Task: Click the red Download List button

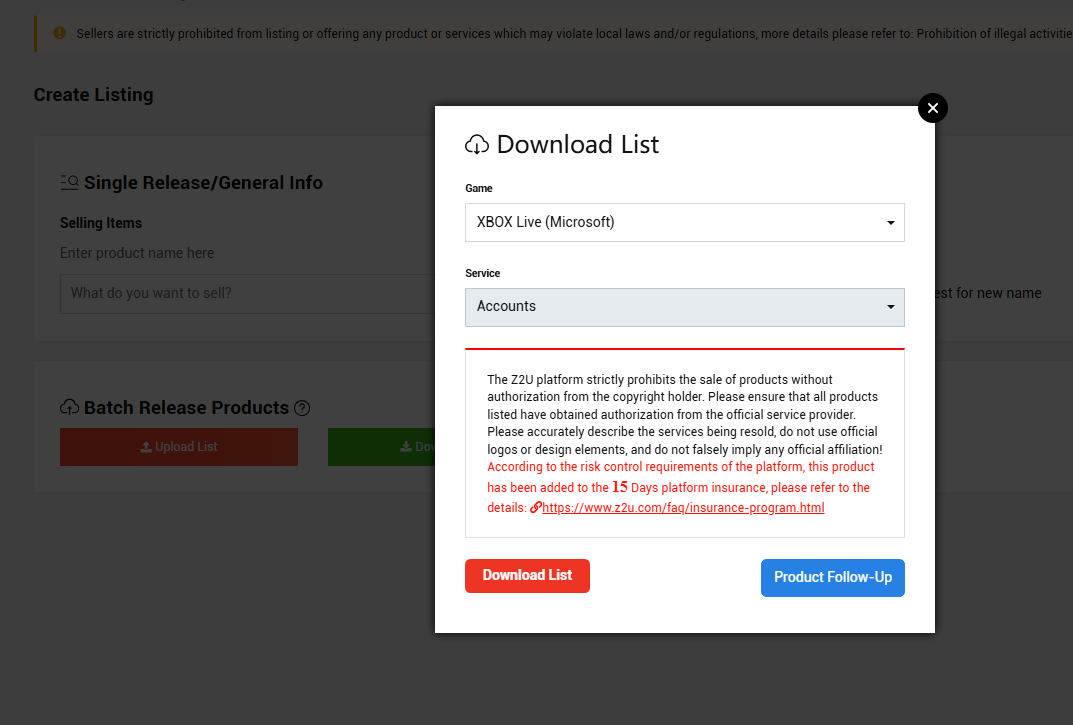Action: pyautogui.click(x=527, y=576)
